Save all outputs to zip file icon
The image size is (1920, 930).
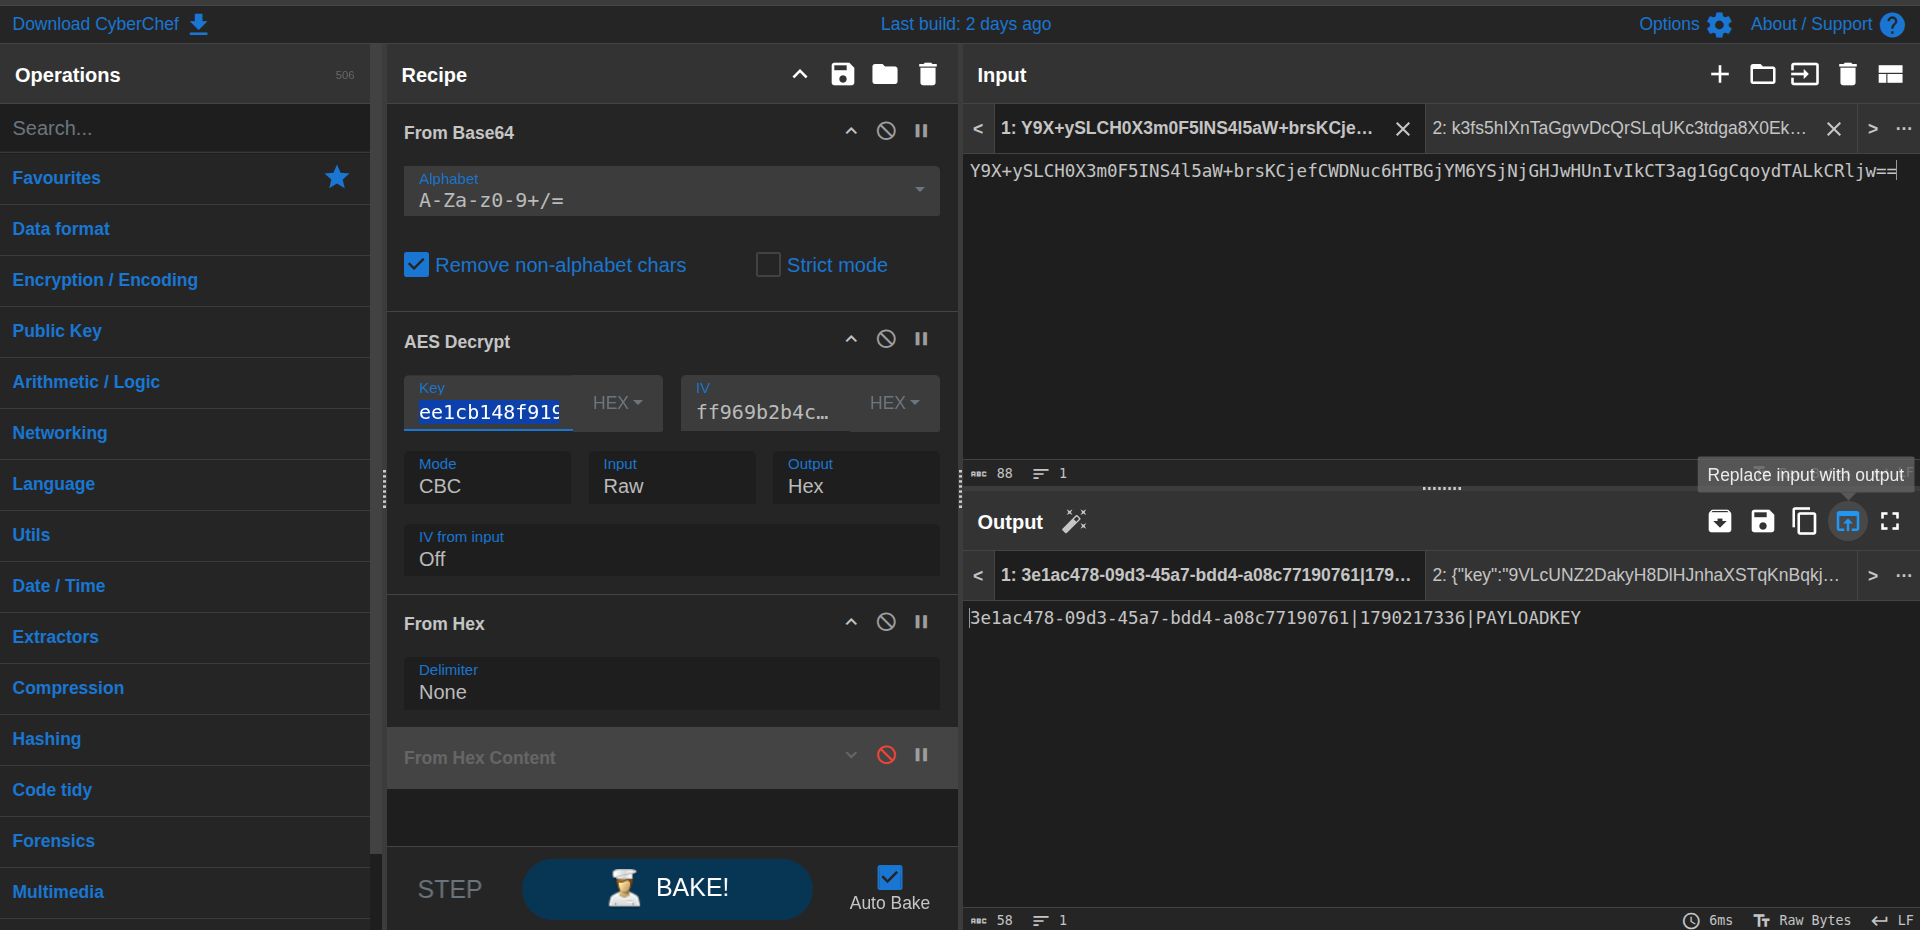(1720, 521)
